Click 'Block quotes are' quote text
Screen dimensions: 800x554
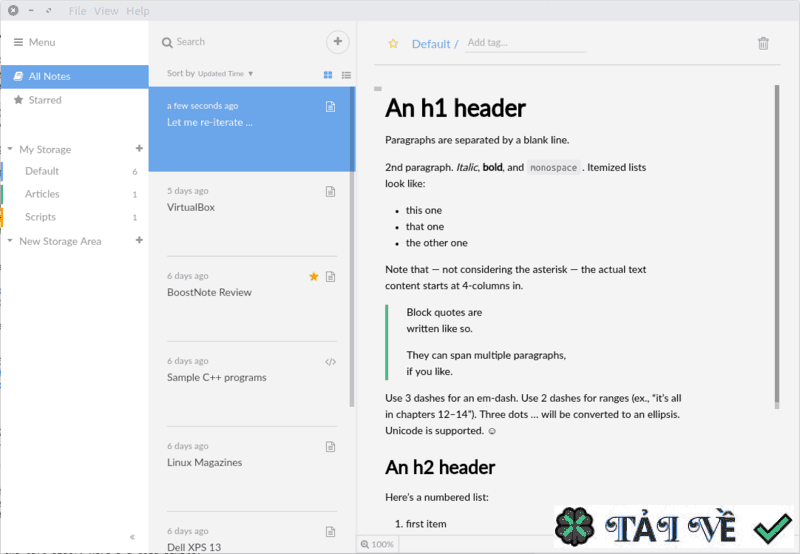pyautogui.click(x=444, y=313)
